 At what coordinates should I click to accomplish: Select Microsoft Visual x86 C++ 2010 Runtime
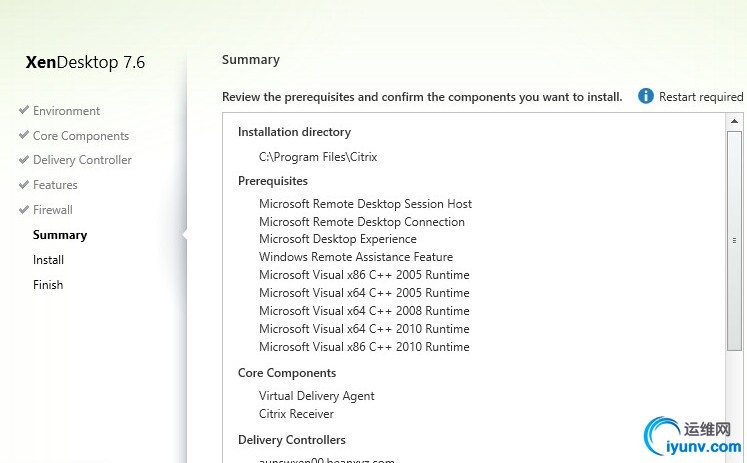click(364, 347)
